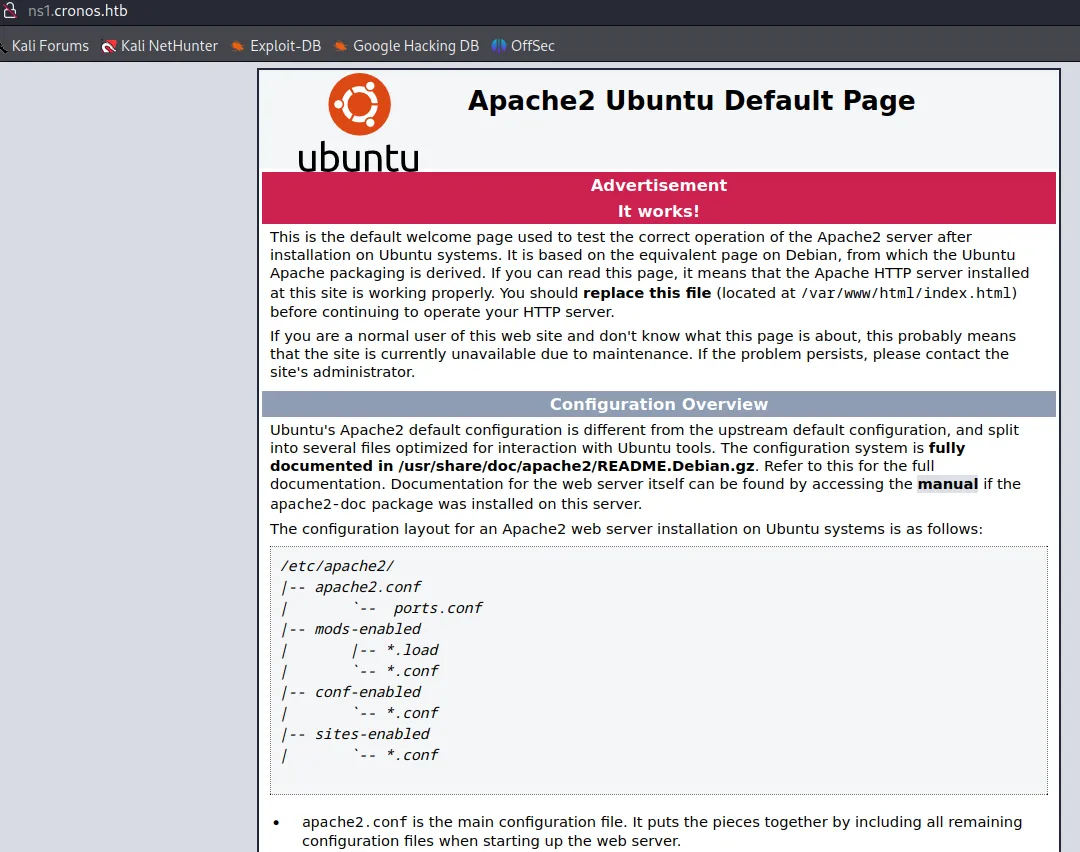Screen dimensions: 1080x852
Task: Click '*.conf' under mods-enabled
Action: 413,671
